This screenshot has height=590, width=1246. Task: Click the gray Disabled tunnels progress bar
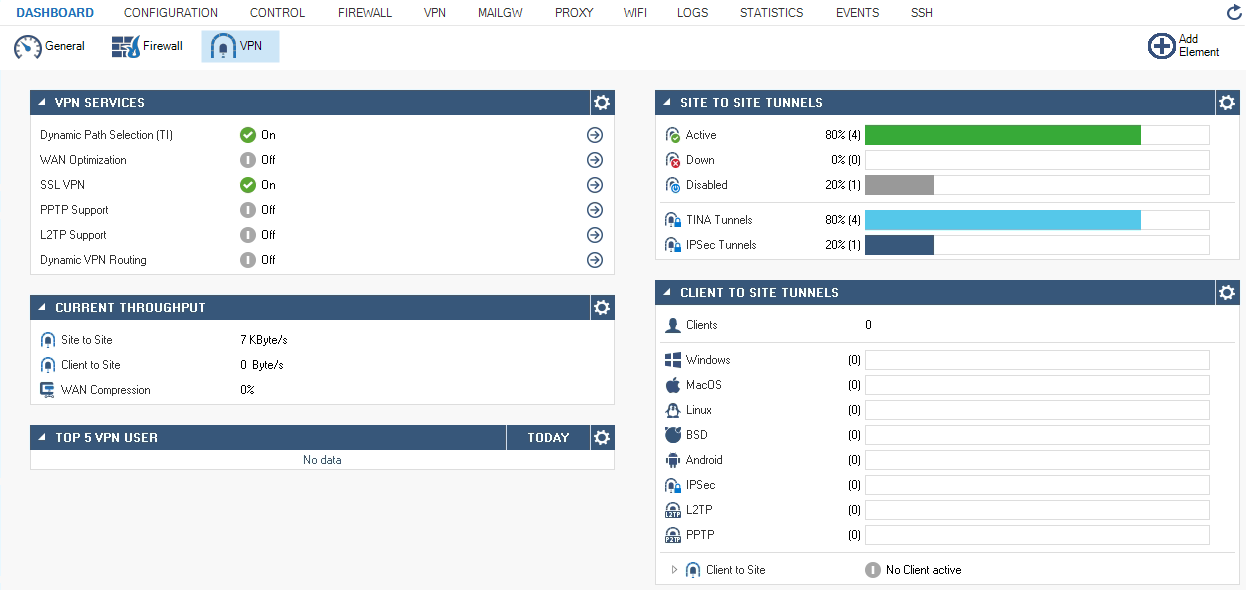pos(899,185)
